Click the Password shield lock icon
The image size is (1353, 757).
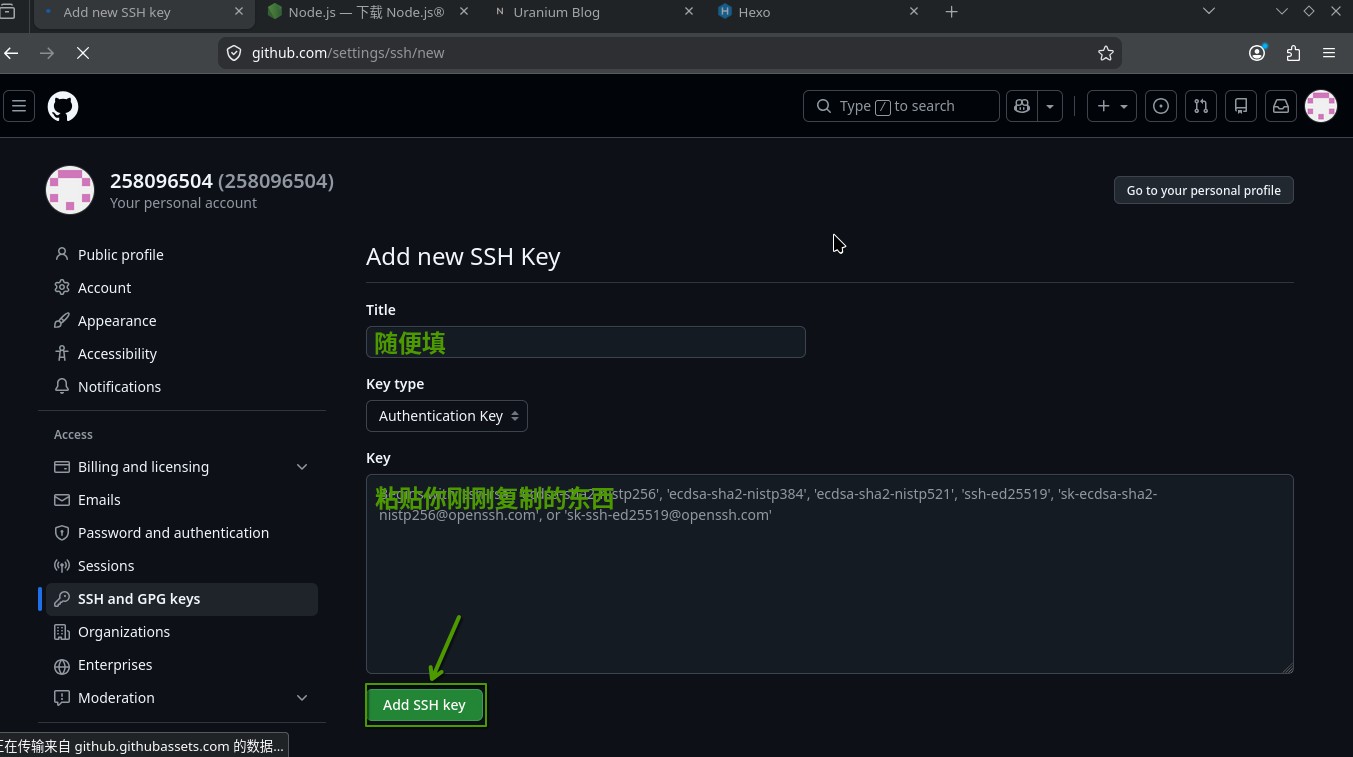pos(62,532)
